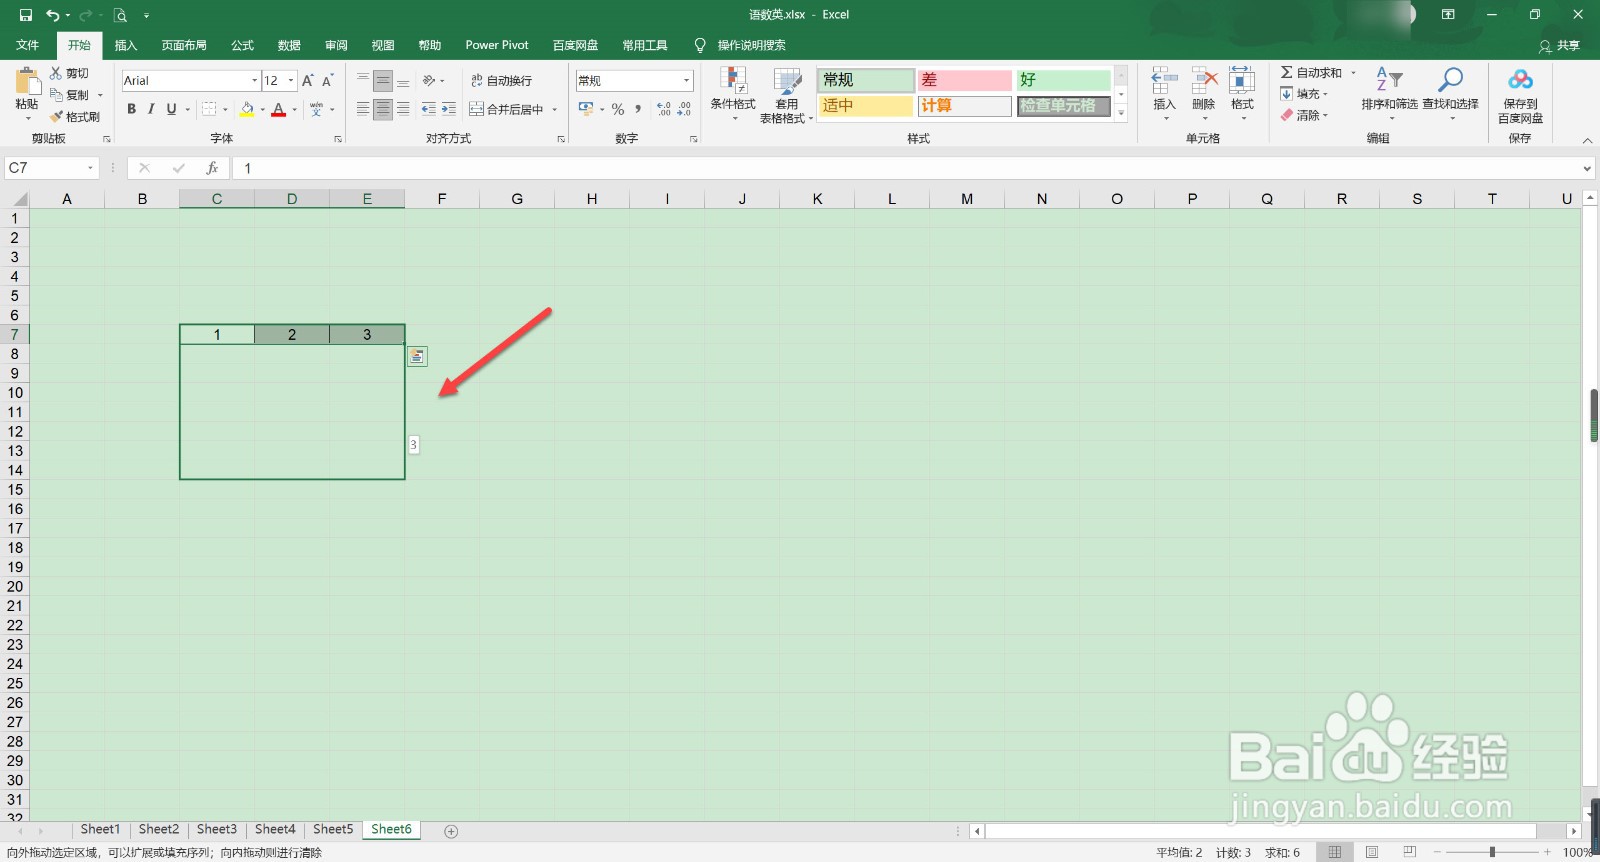Toggle Wrap Text option
Image resolution: width=1600 pixels, height=862 pixels.
coord(501,80)
